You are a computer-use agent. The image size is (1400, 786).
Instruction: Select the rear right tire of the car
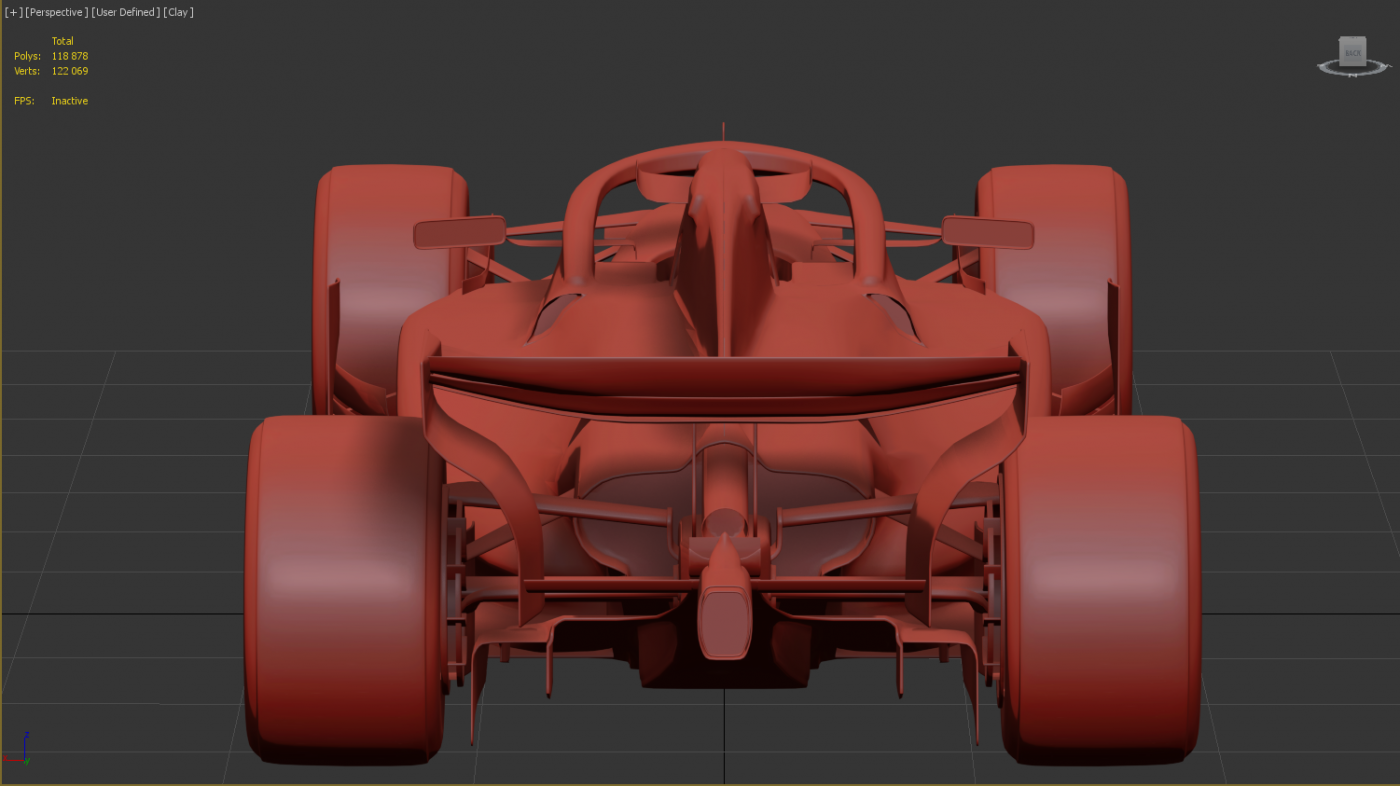pyautogui.click(x=1100, y=590)
